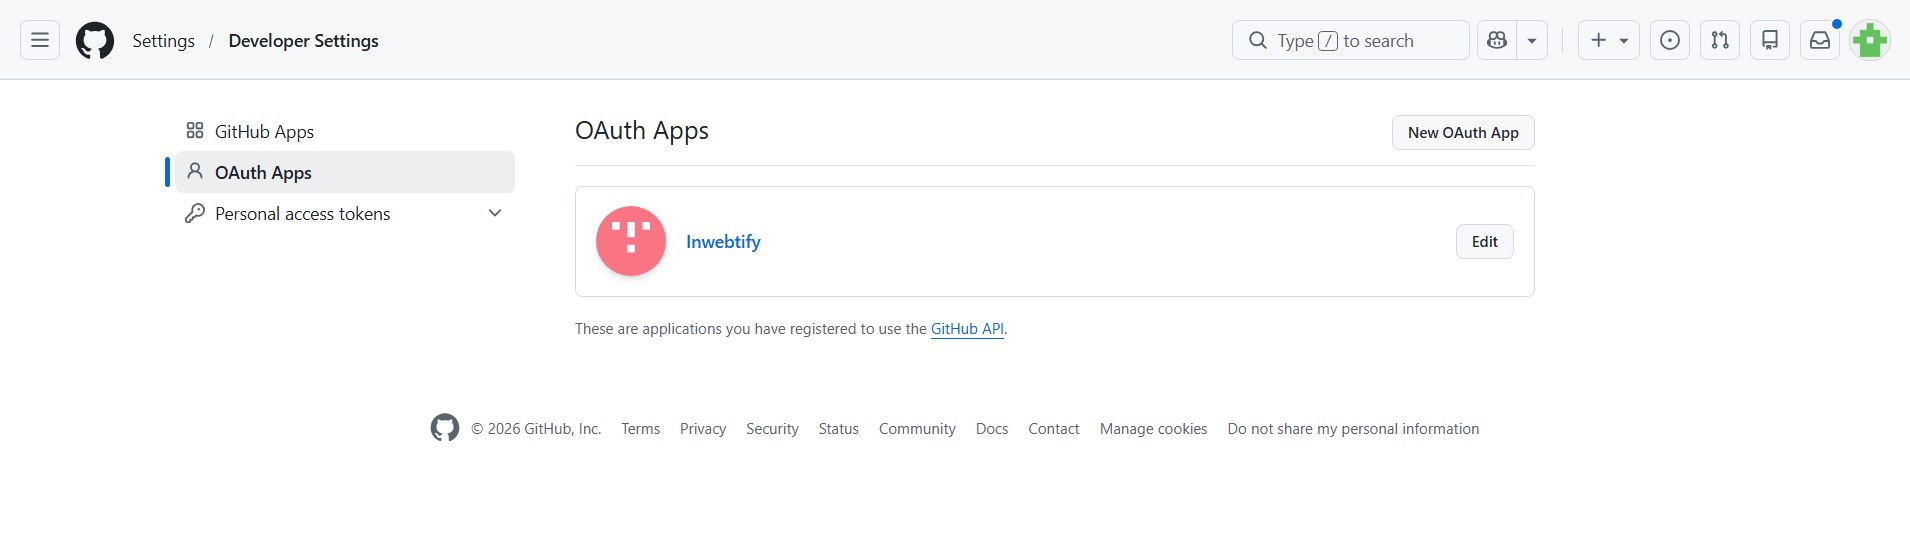
Task: Open the Security footer link
Action: [772, 429]
